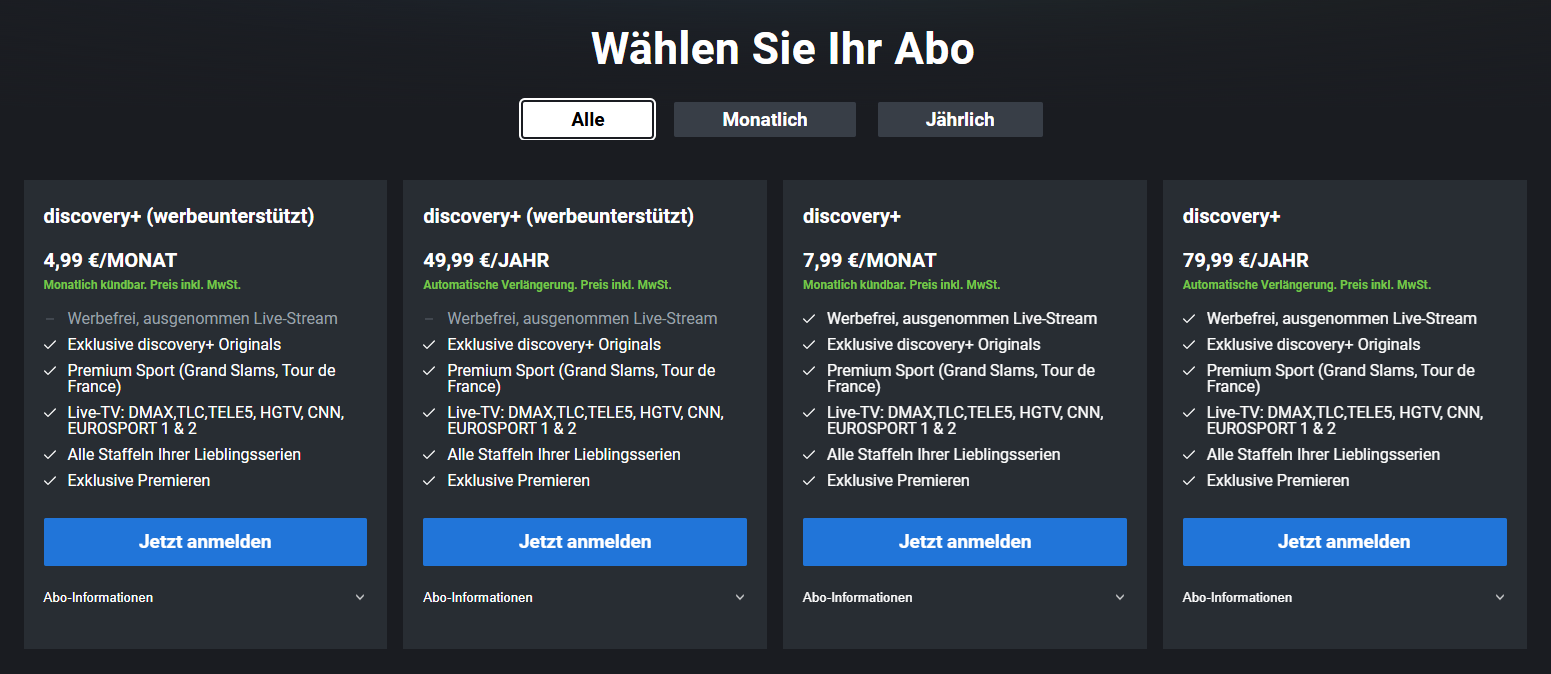
Task: Click 'Premium Sport (Grand Slams...)' in 7,99 €/MONAT card
Action: point(961,379)
